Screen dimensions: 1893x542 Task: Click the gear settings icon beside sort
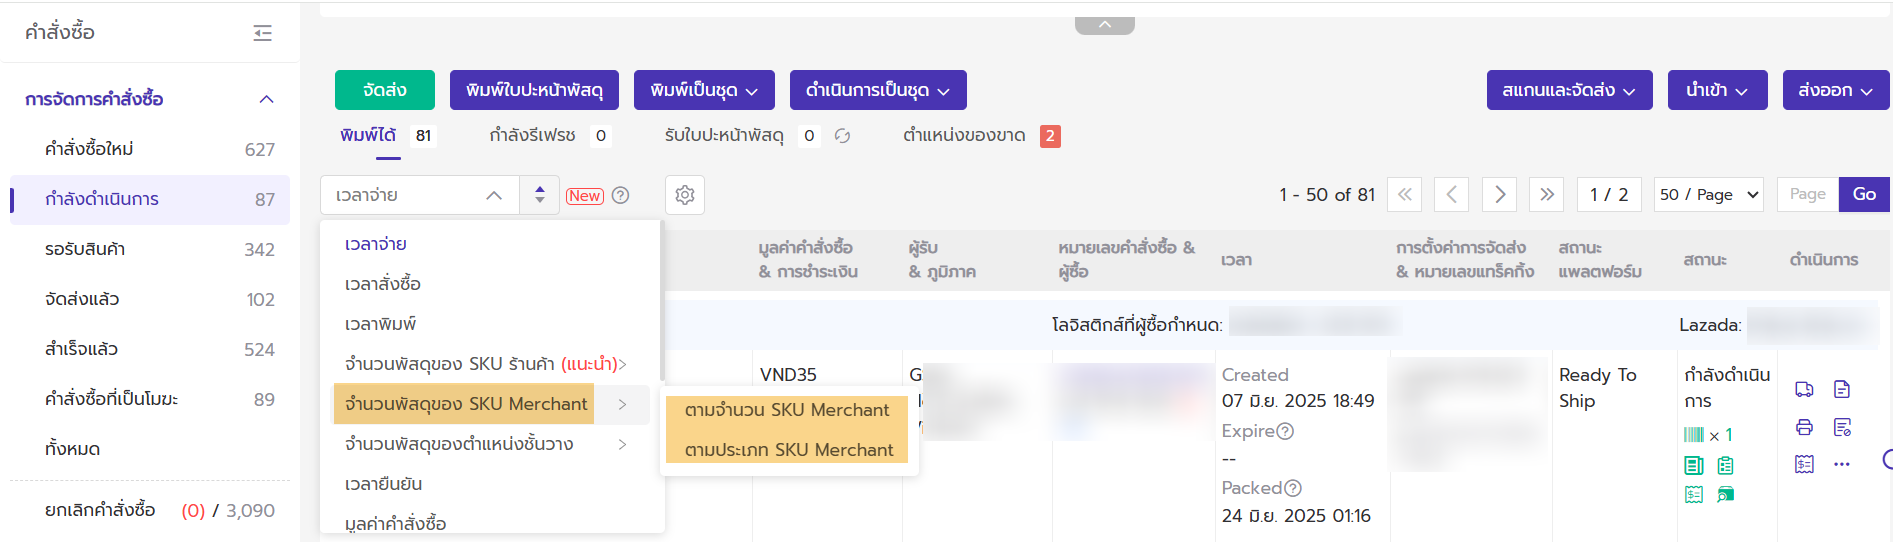click(685, 195)
